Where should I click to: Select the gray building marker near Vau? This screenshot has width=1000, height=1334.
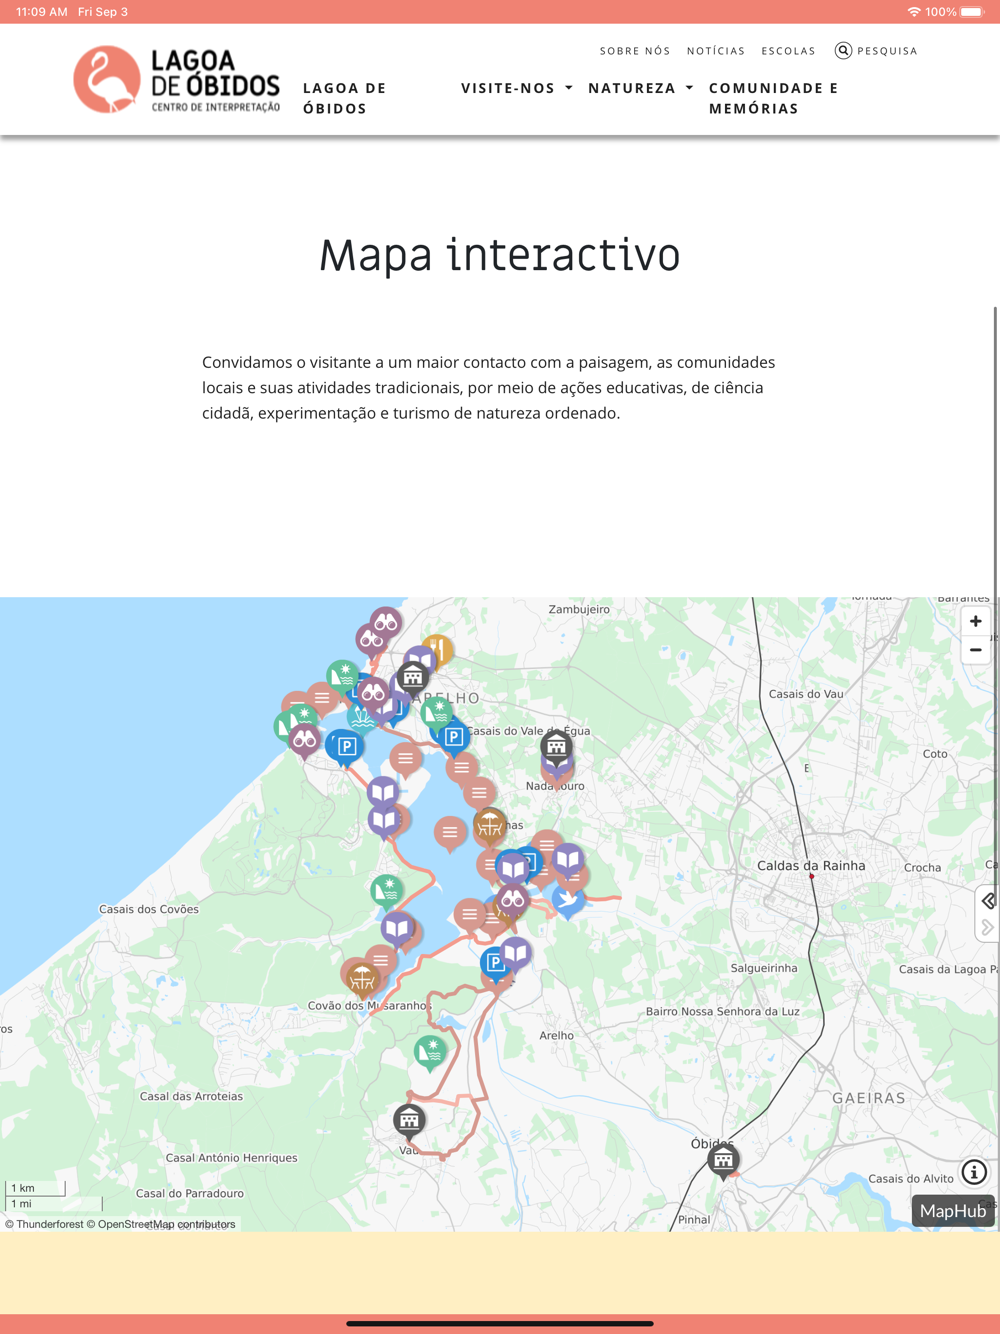point(409,1120)
